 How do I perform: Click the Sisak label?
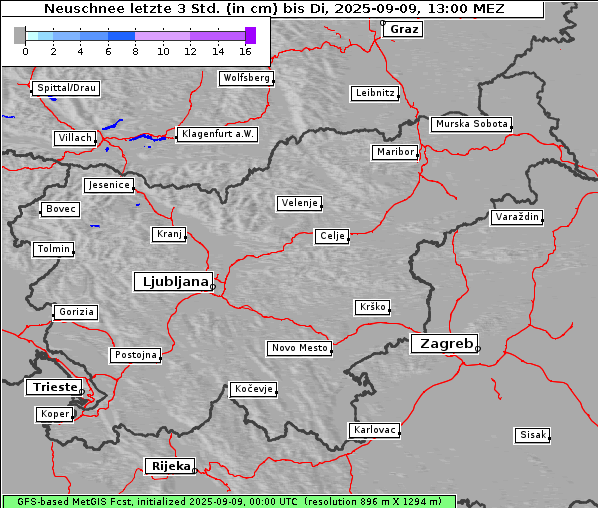532,435
